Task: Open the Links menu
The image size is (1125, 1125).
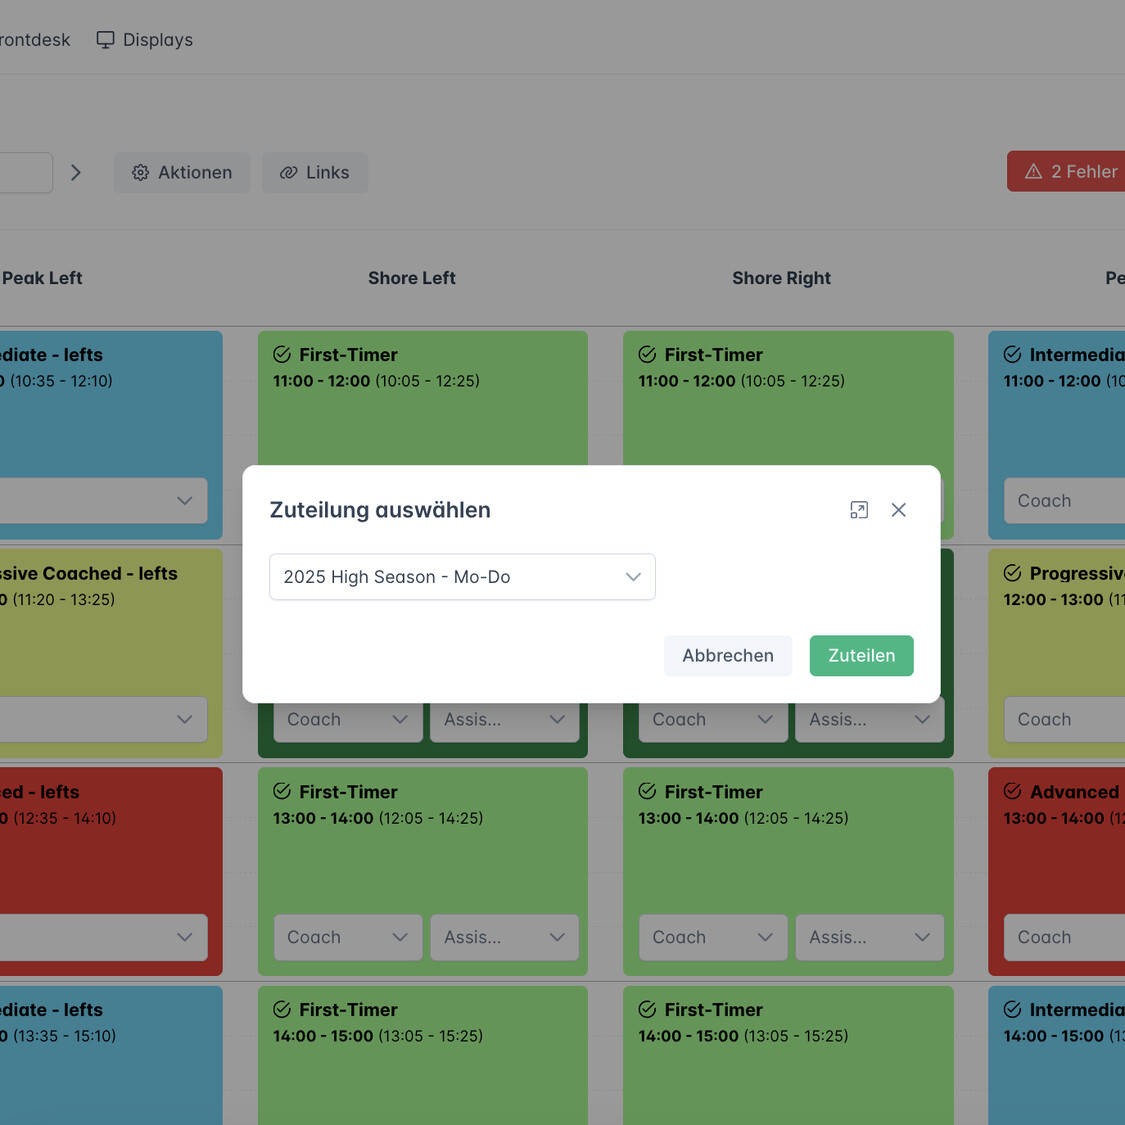Action: coord(315,173)
